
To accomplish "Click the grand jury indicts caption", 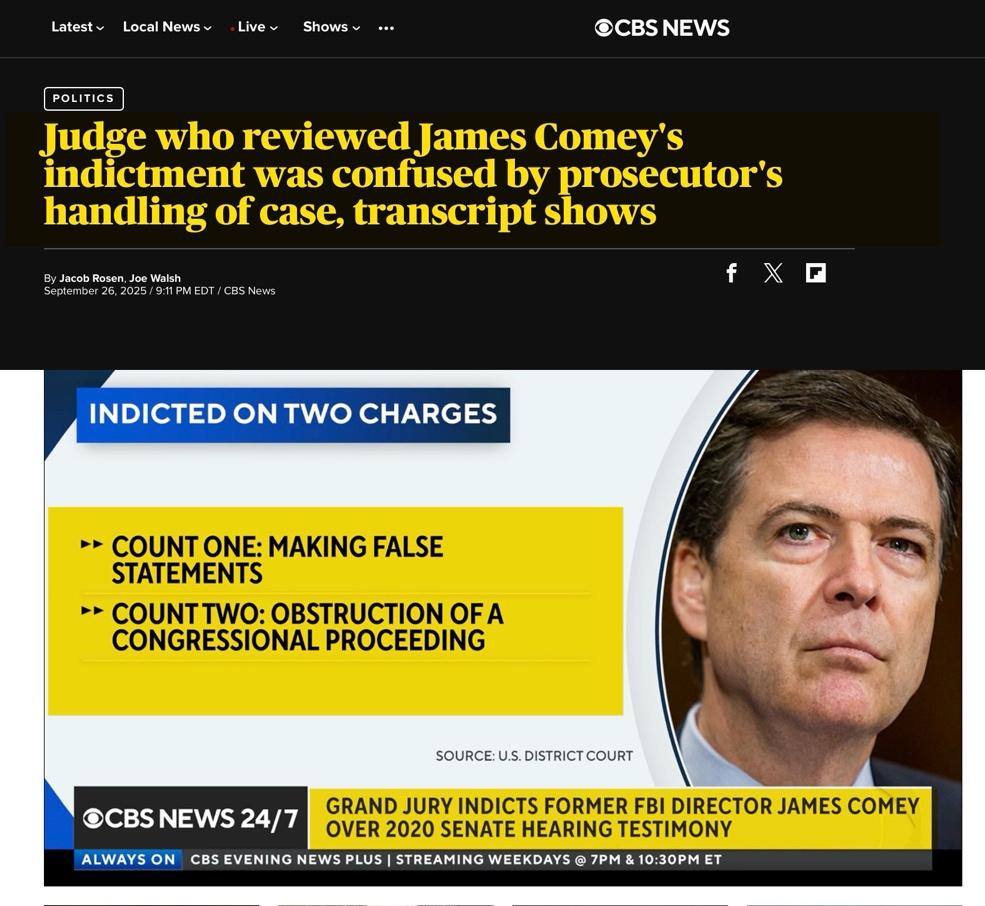I will click(x=622, y=817).
